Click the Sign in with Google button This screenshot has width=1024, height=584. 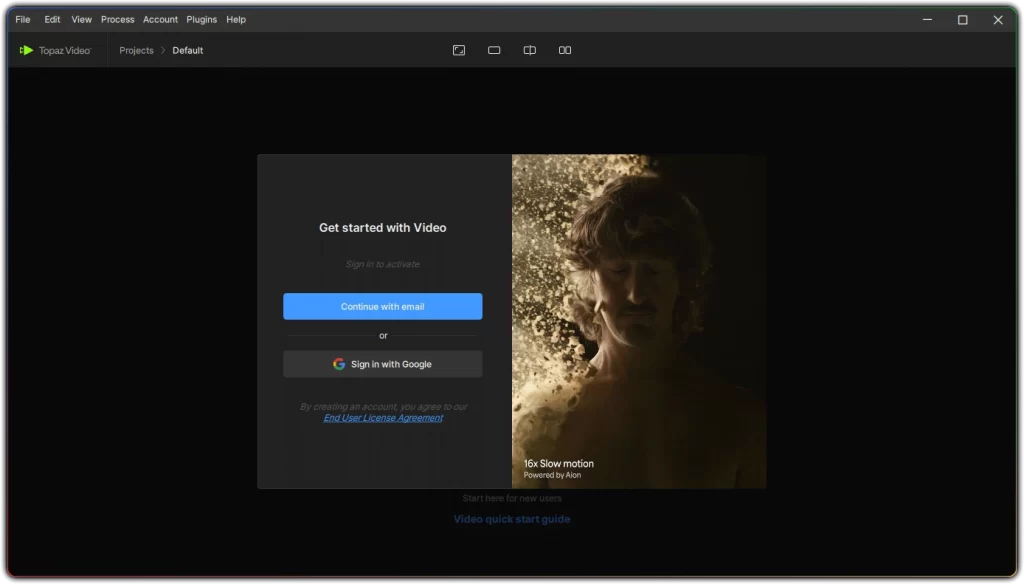tap(383, 364)
